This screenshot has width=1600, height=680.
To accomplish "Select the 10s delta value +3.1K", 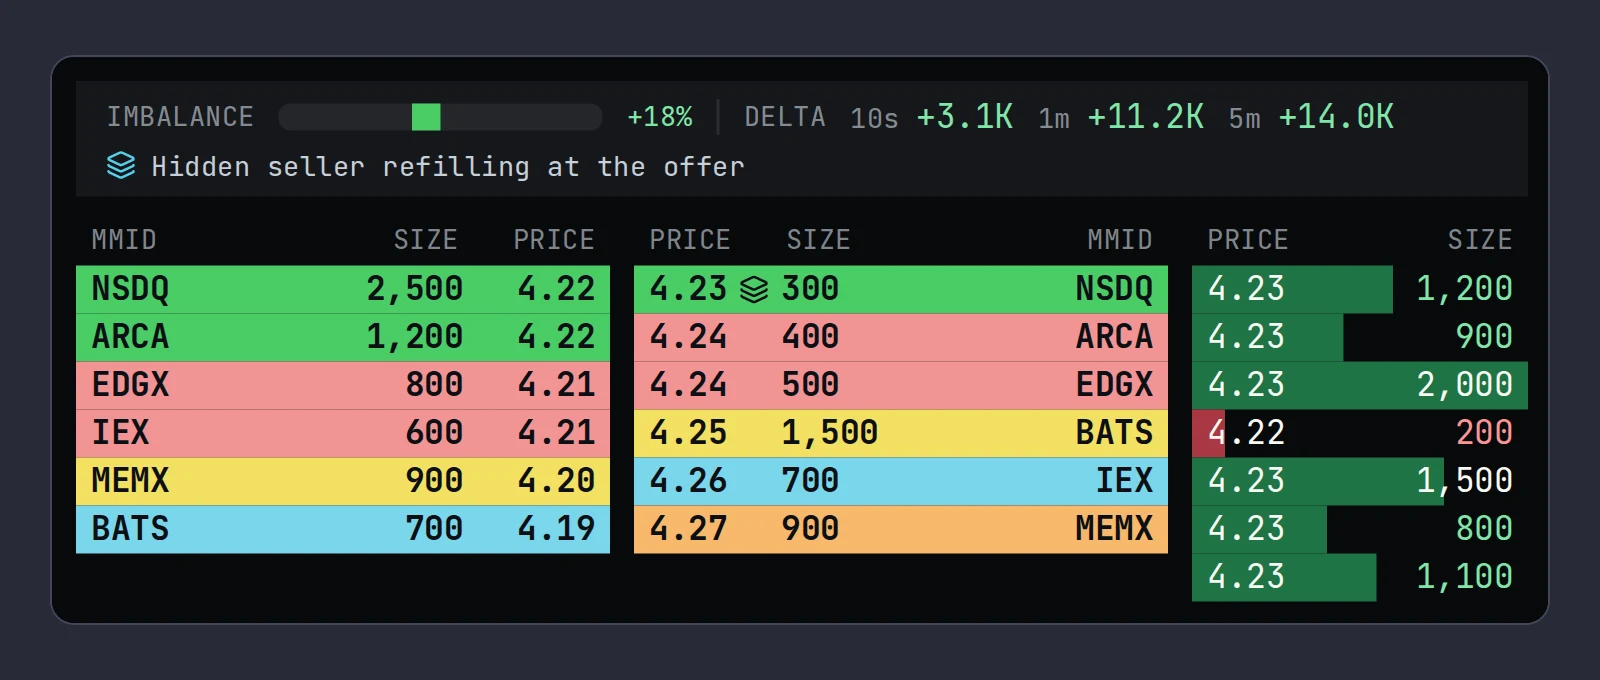I will 965,117.
